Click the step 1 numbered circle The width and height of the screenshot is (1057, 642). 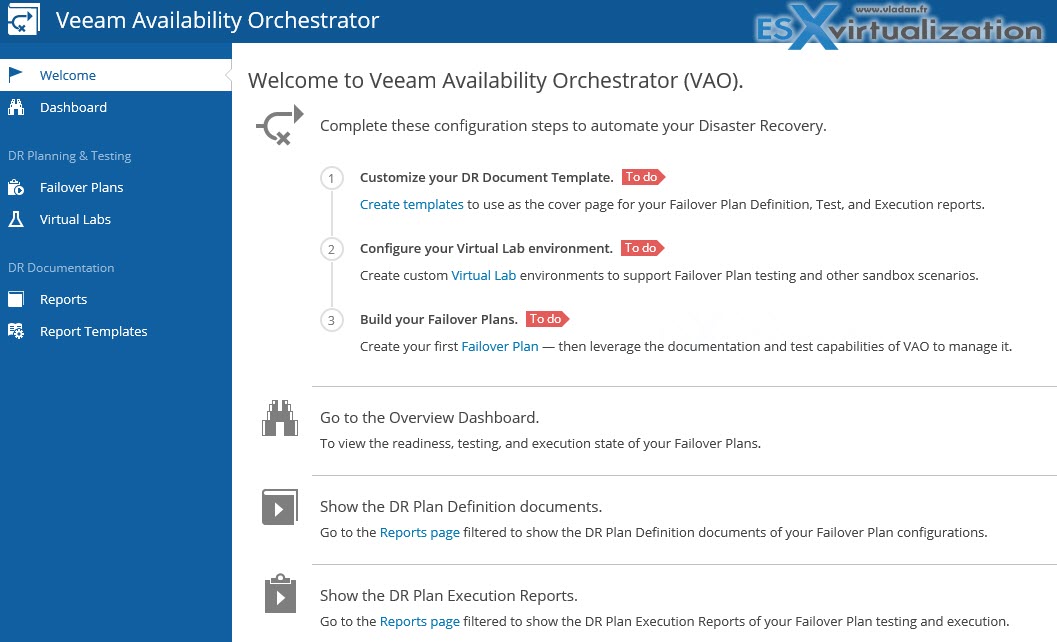tap(332, 178)
